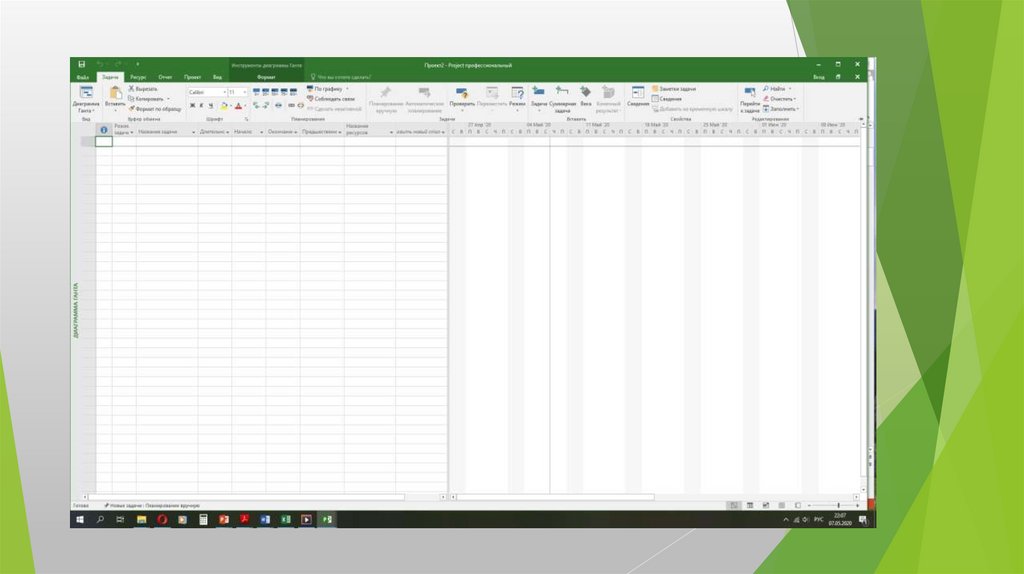Open Название задачи column filter arrow
Viewport: 1024px width, 574px height.
[193, 133]
